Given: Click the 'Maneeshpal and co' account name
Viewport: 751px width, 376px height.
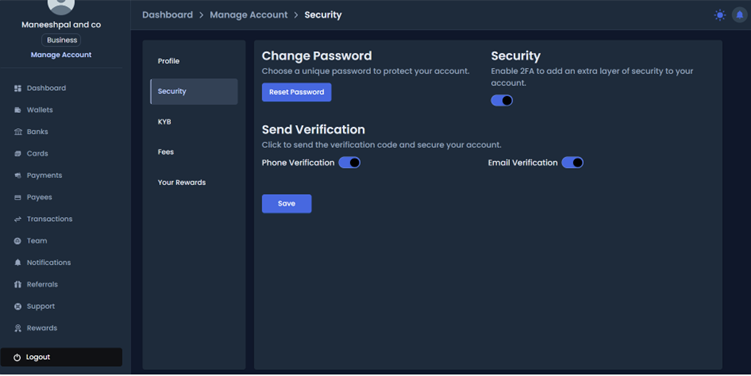Looking at the screenshot, I should 61,24.
